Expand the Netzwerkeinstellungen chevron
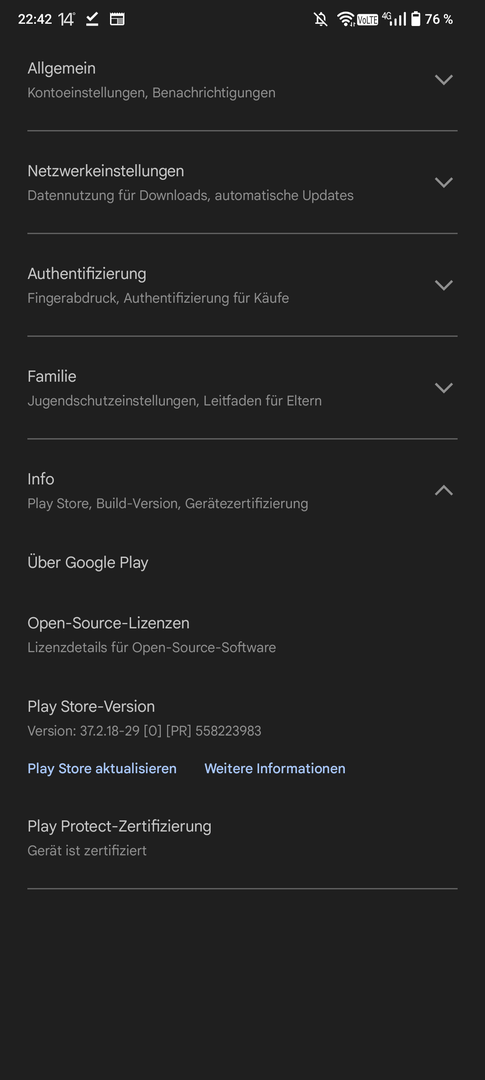Viewport: 485px width, 1080px height. click(444, 183)
